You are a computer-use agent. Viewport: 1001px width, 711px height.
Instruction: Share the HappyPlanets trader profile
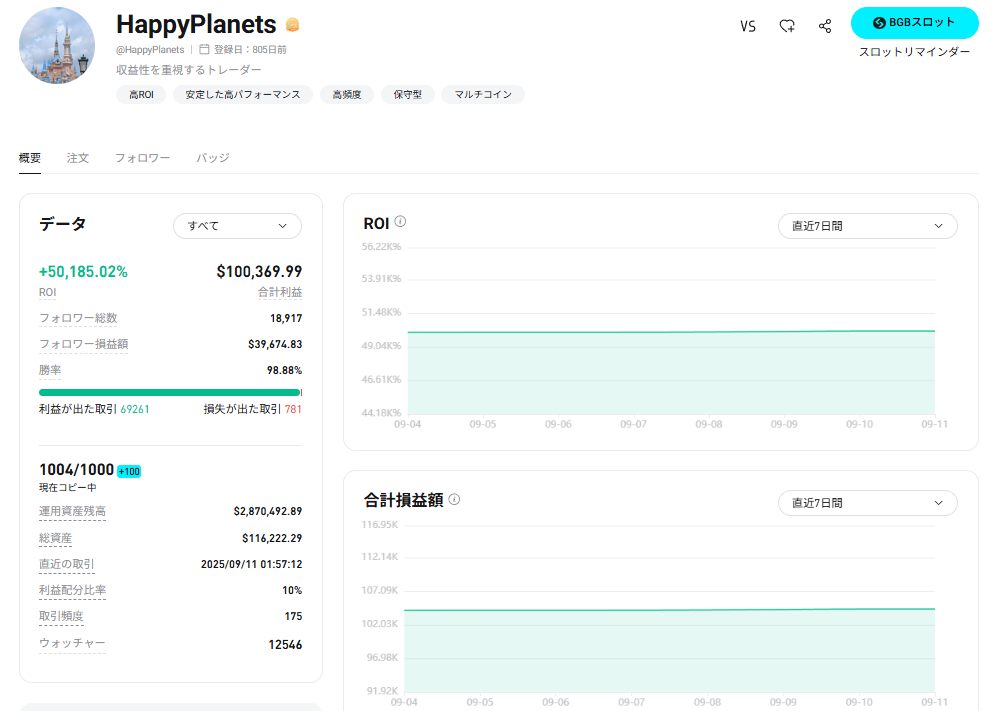825,26
